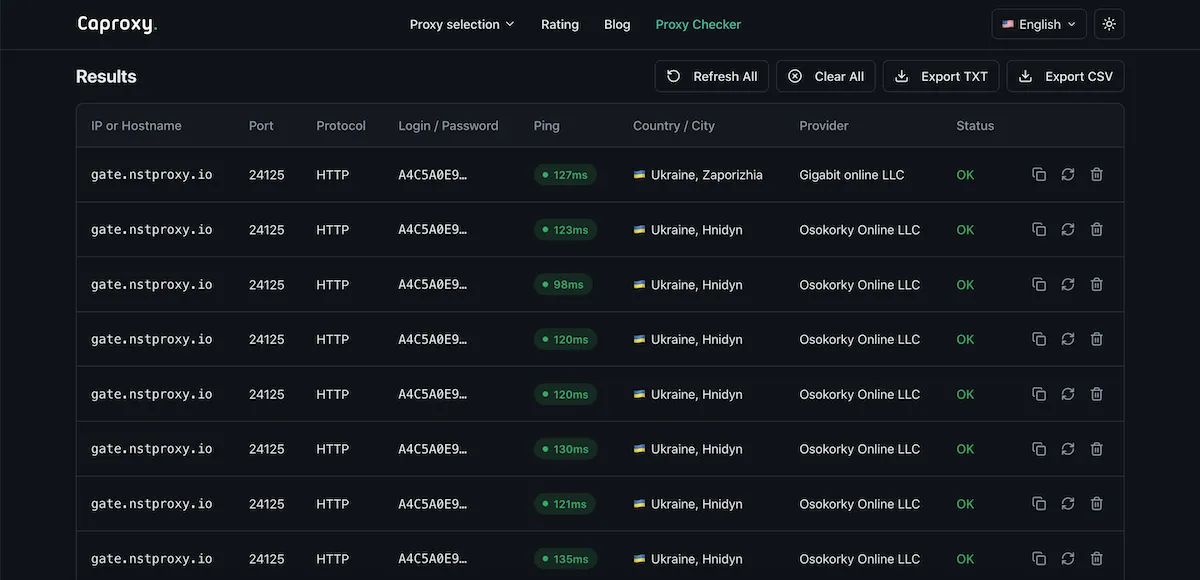Toggle light theme with the sun icon
The height and width of the screenshot is (580, 1200).
(1108, 23)
